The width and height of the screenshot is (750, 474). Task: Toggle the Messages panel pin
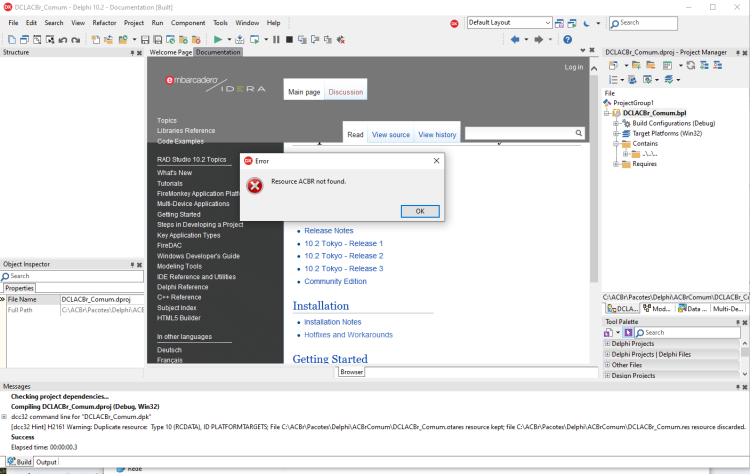738,387
